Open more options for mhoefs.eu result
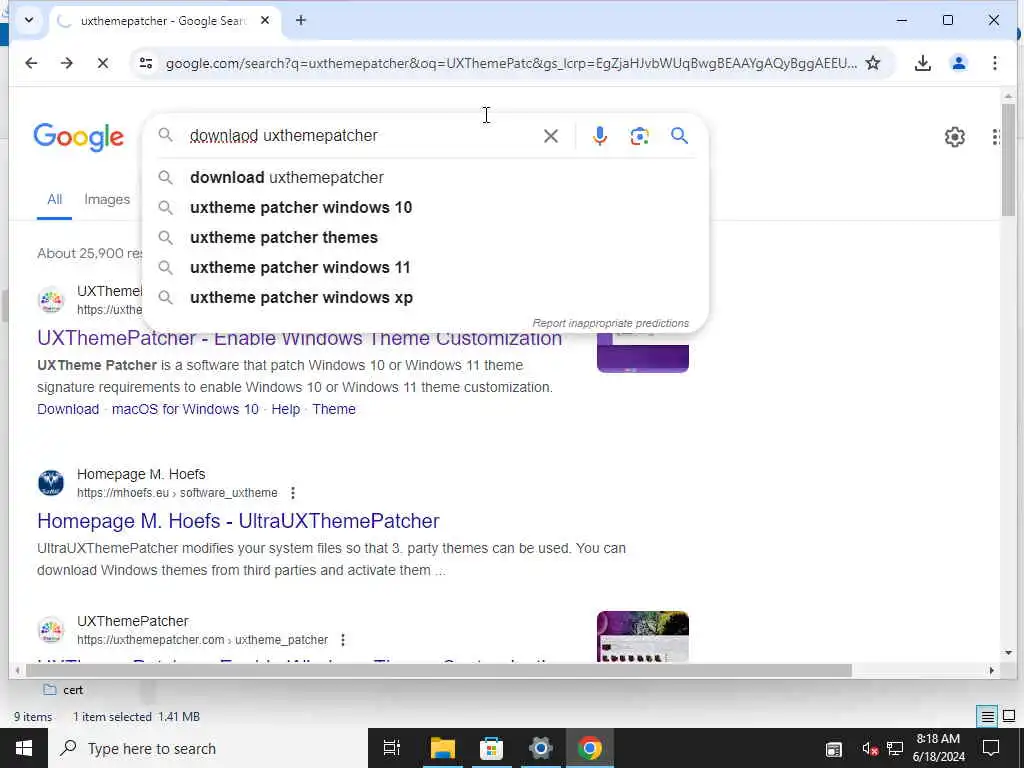The width and height of the screenshot is (1024, 768). click(293, 493)
